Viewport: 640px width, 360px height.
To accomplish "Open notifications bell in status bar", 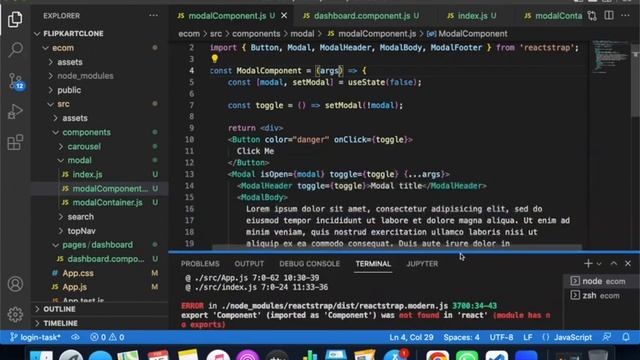I will click(626, 338).
